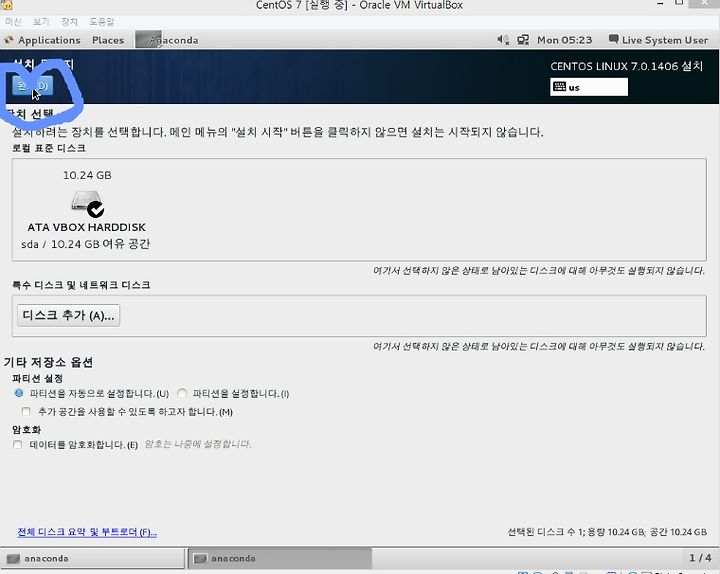Click the 10.24 GB size label above disk
Screen dimensions: 720x574
87,175
